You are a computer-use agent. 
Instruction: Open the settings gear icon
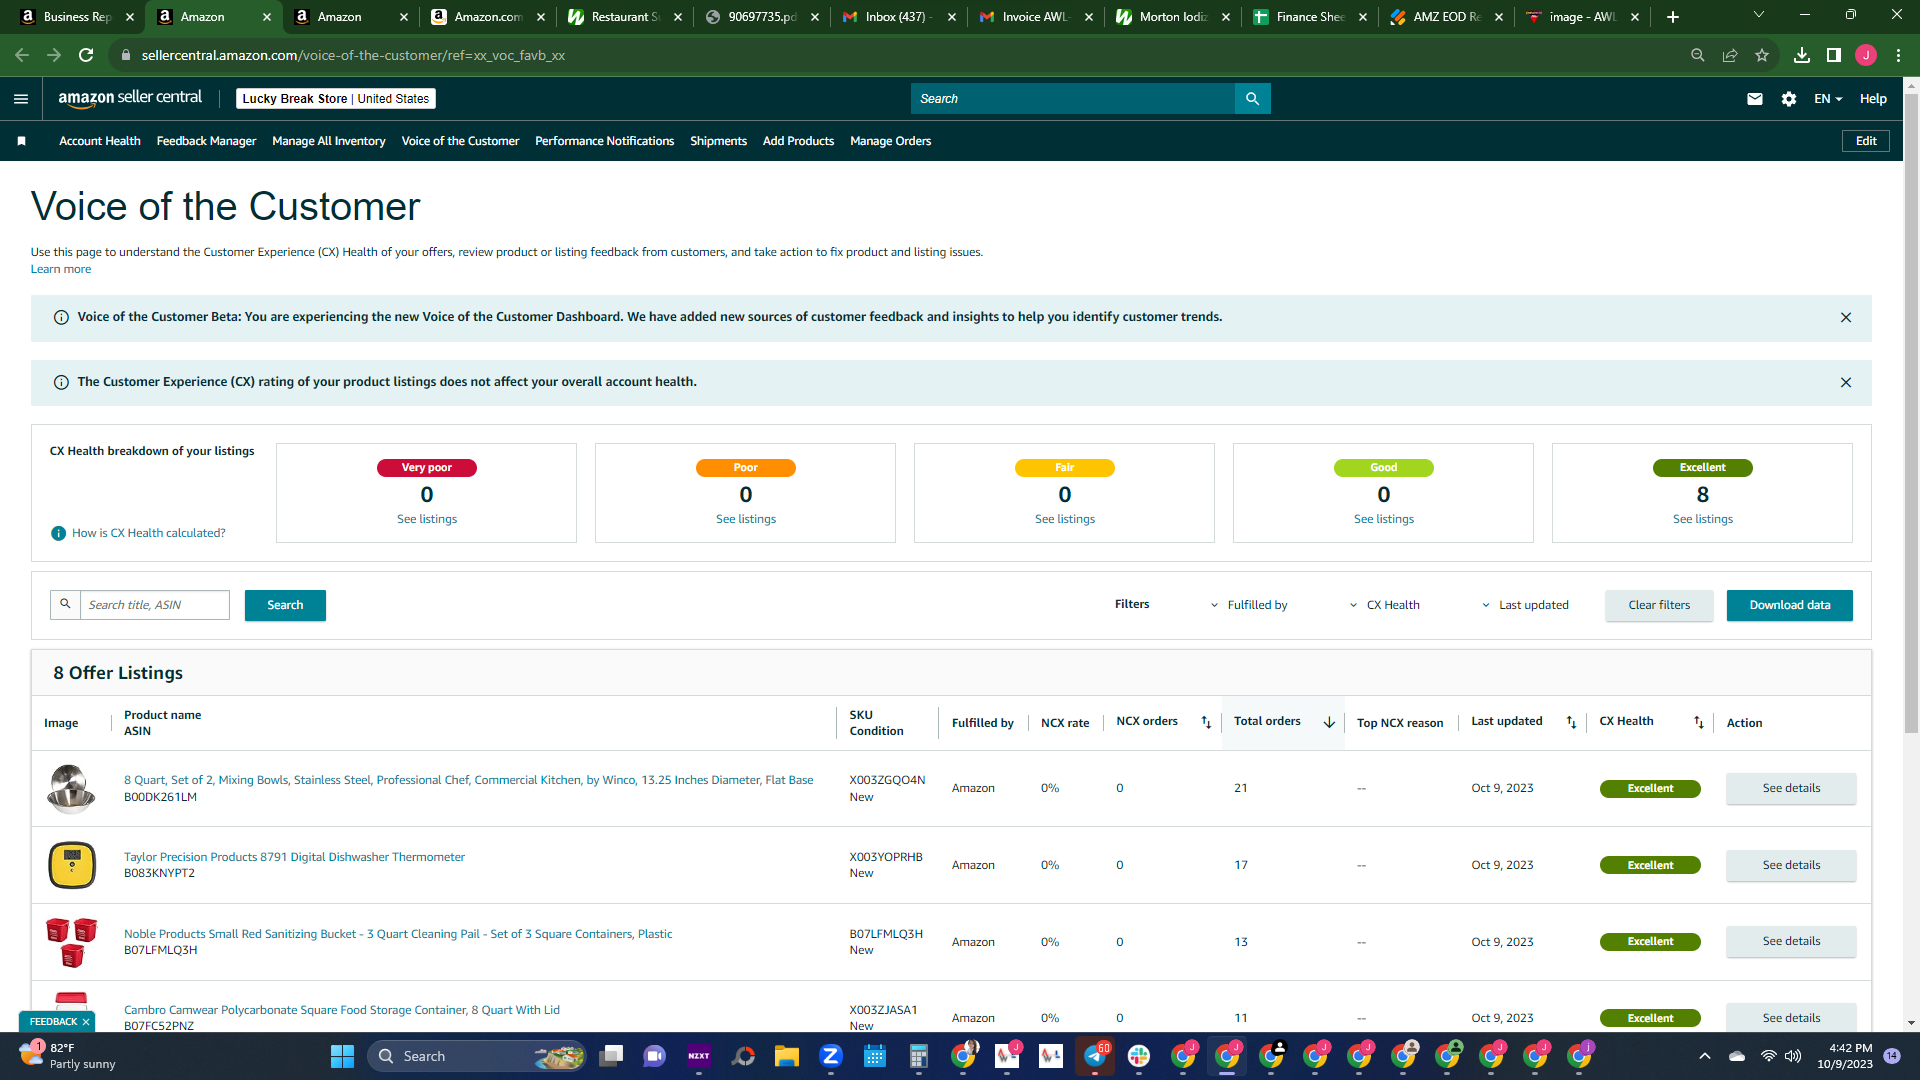coord(1789,99)
